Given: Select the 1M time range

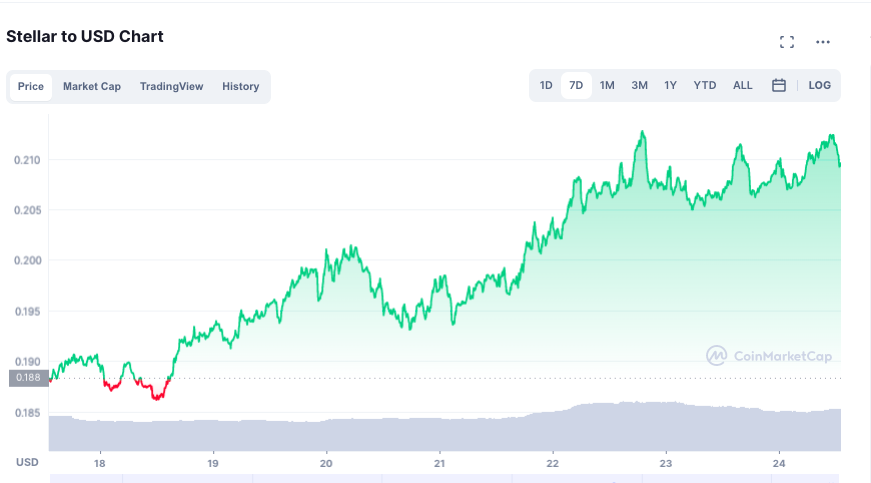Looking at the screenshot, I should click(607, 85).
